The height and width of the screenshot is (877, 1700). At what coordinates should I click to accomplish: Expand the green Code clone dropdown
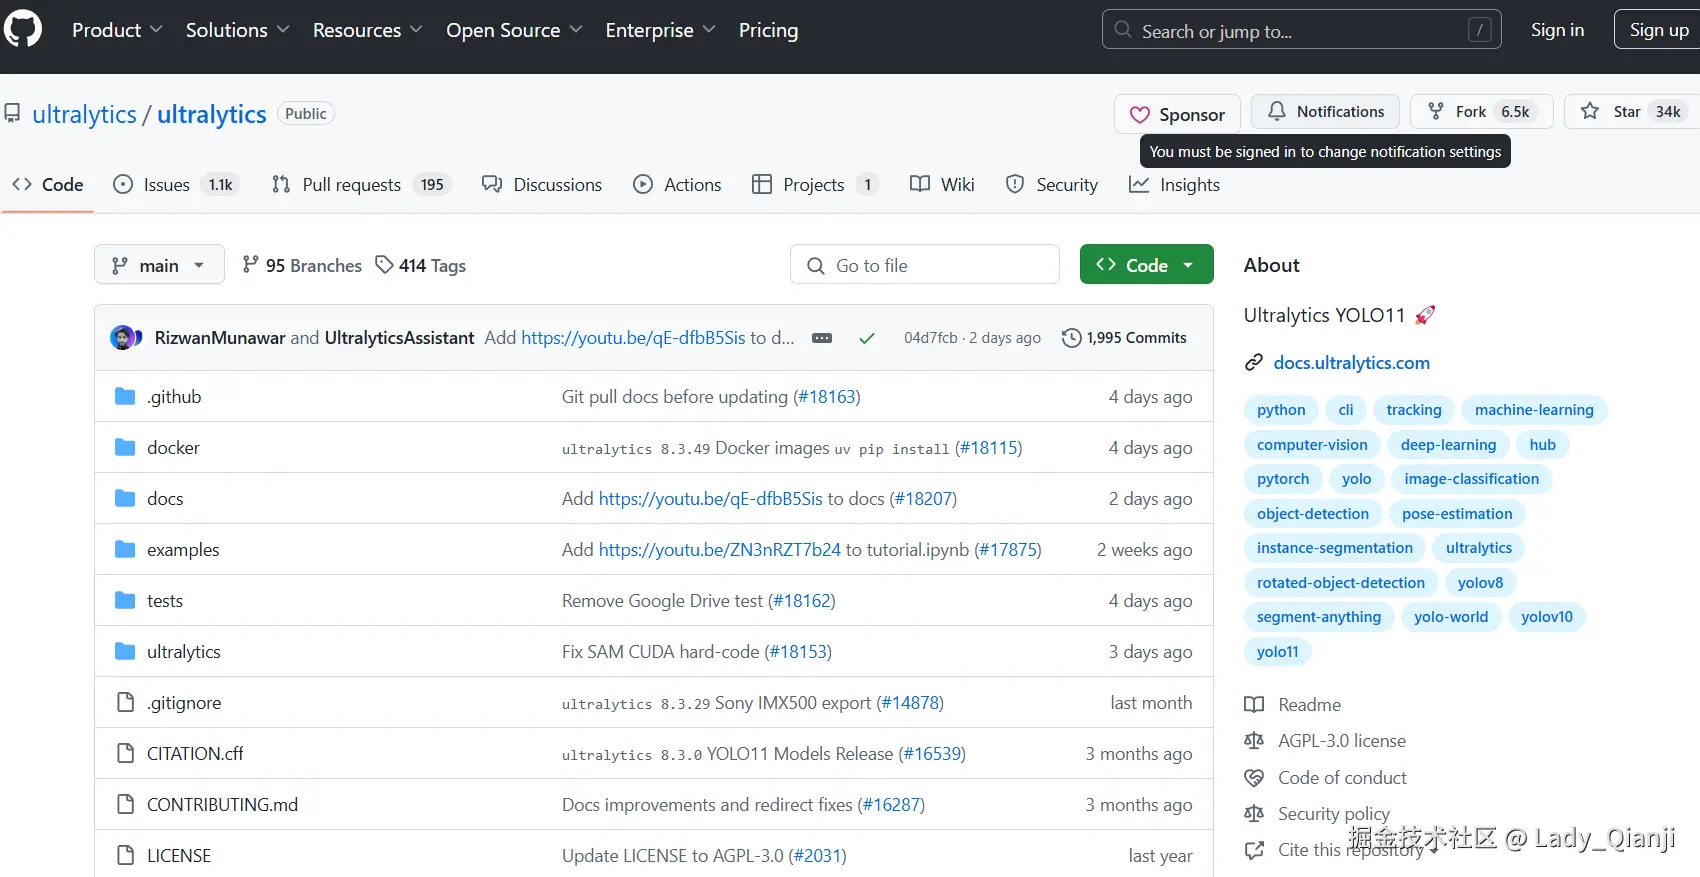[x=1146, y=265]
